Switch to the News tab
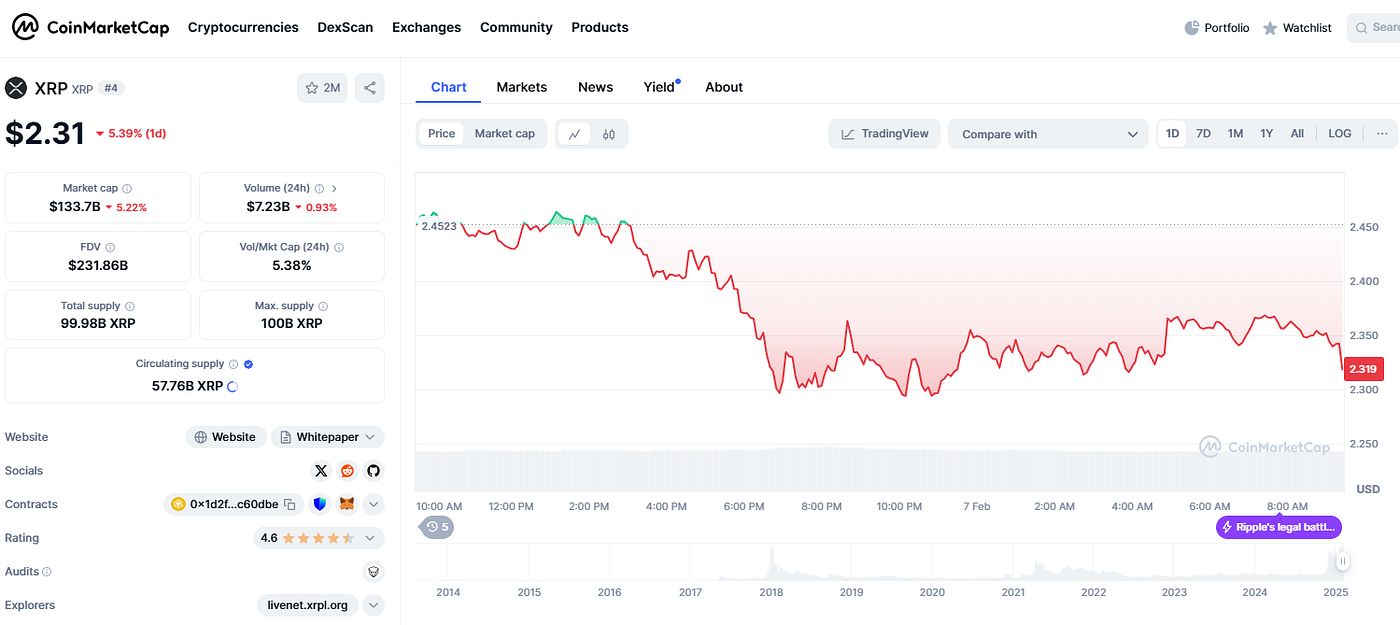Viewport: 1400px width, 625px height. [x=595, y=87]
